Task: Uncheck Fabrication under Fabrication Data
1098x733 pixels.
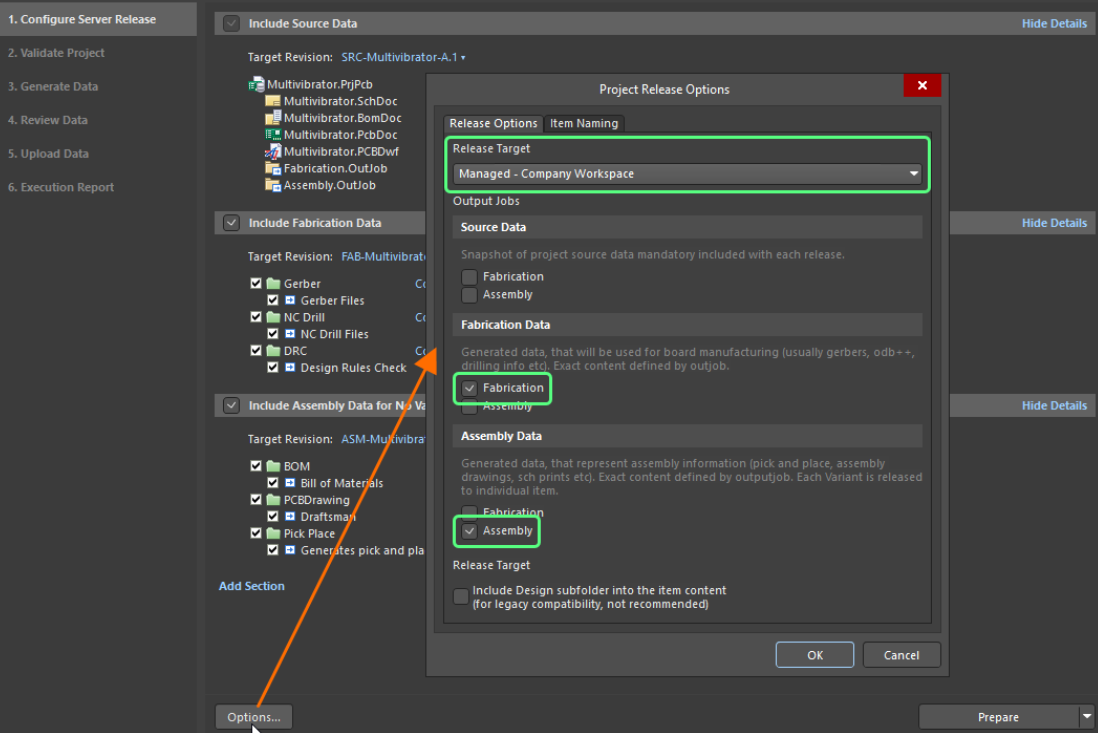Action: pos(469,388)
